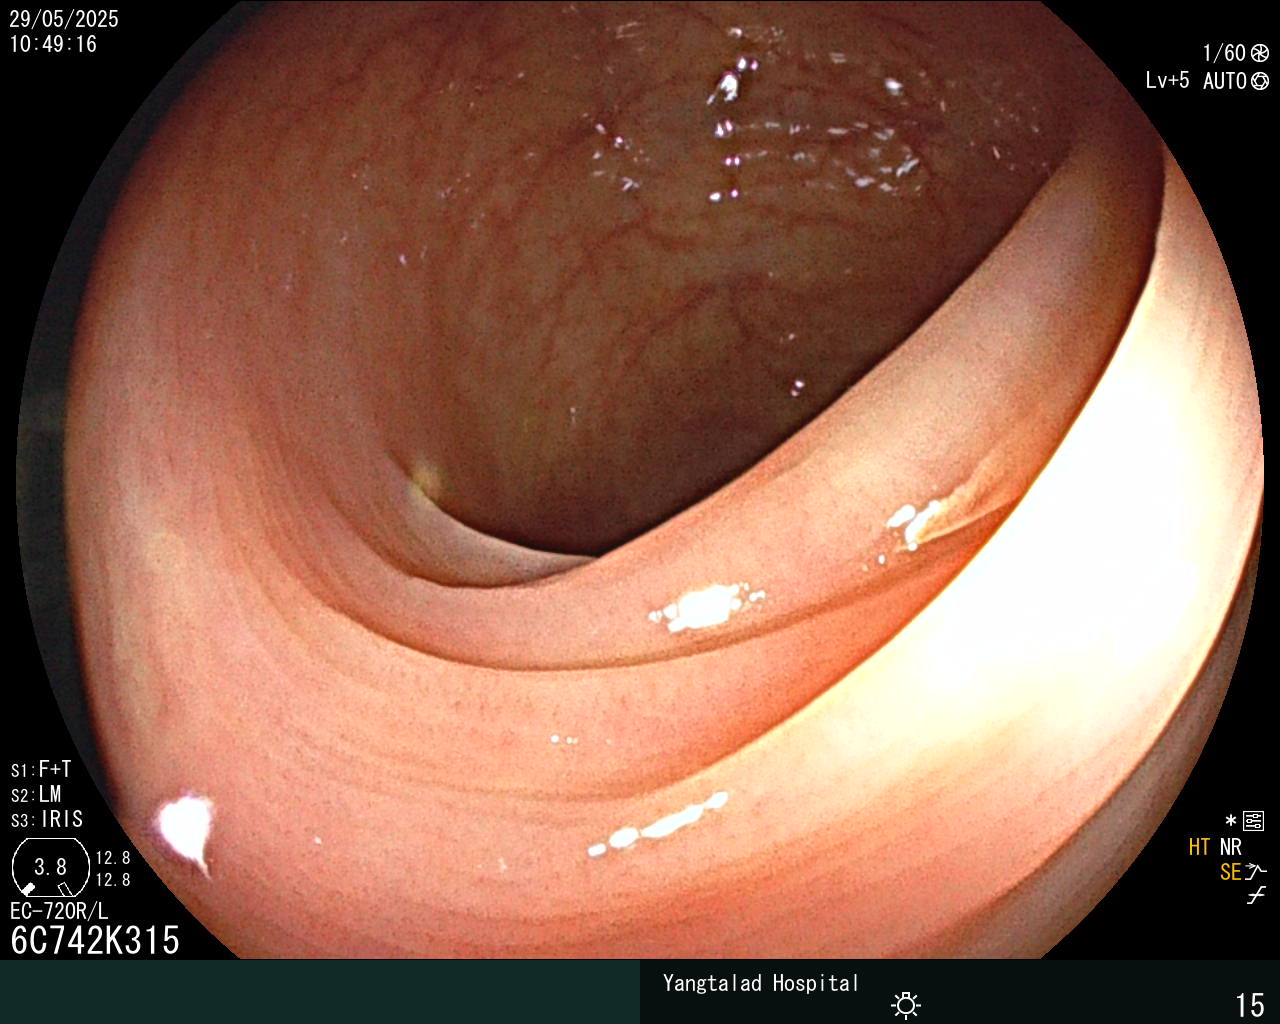Click the Yangtalad Hospital label
1280x1024 pixels.
[x=761, y=983]
